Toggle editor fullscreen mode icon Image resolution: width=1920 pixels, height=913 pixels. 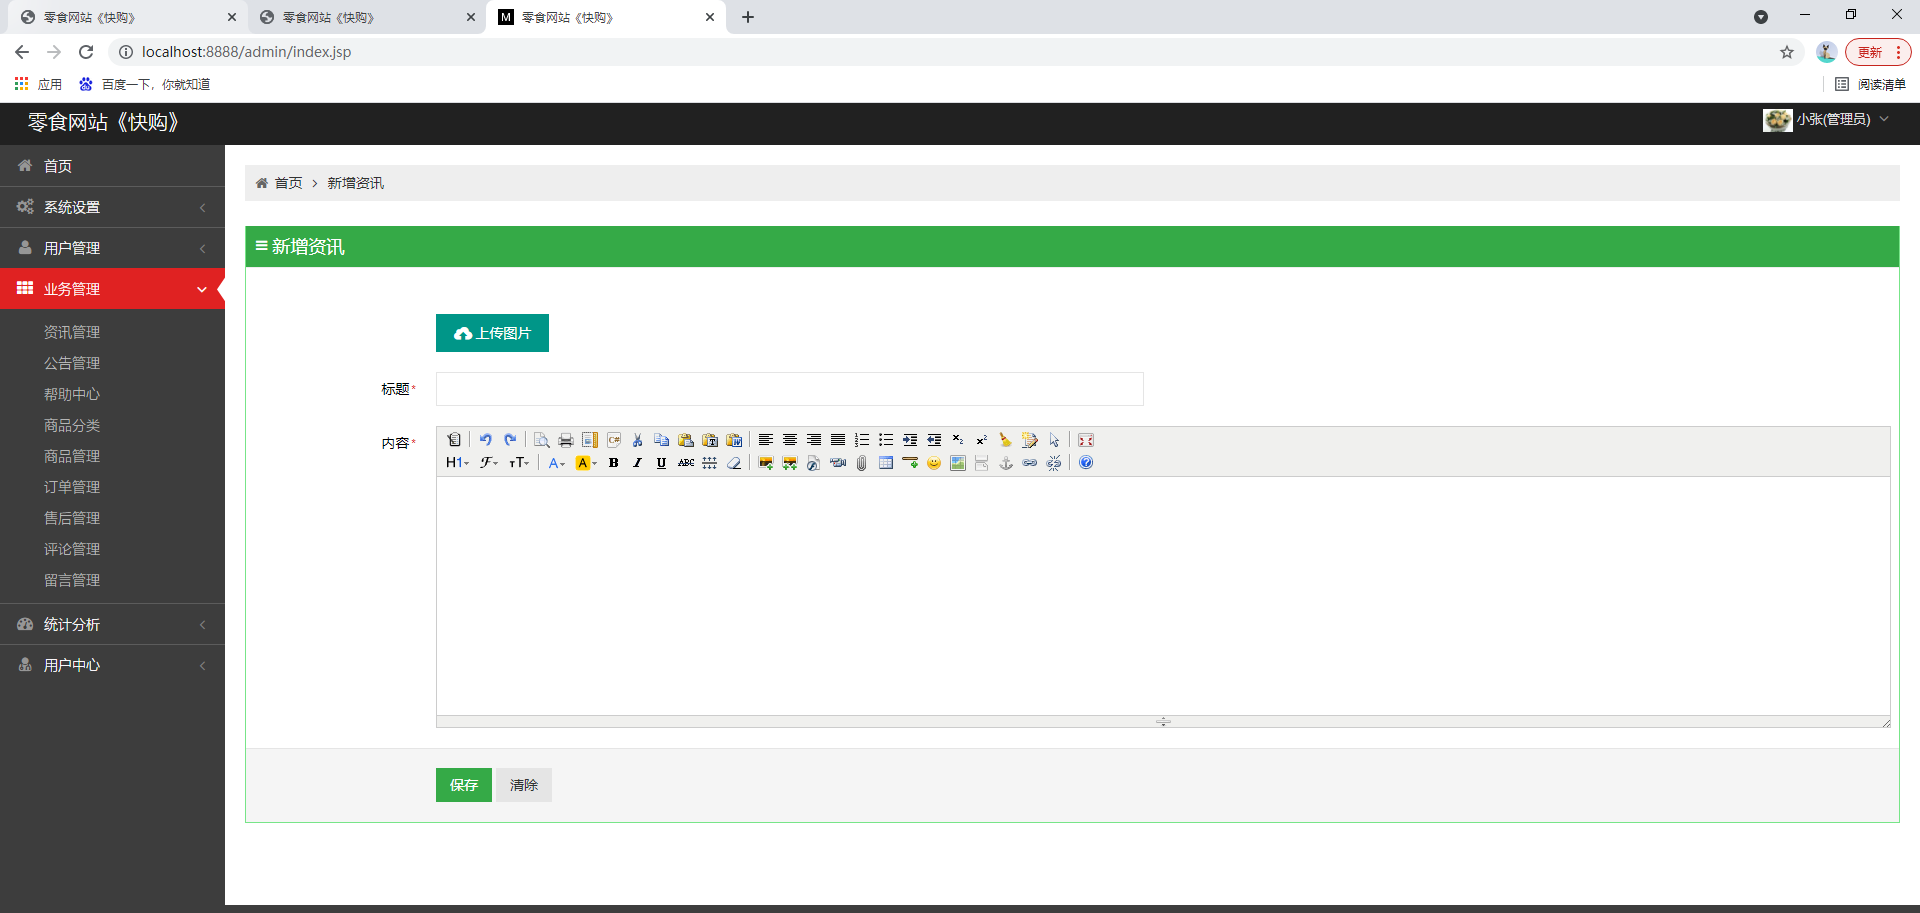[x=1085, y=440]
